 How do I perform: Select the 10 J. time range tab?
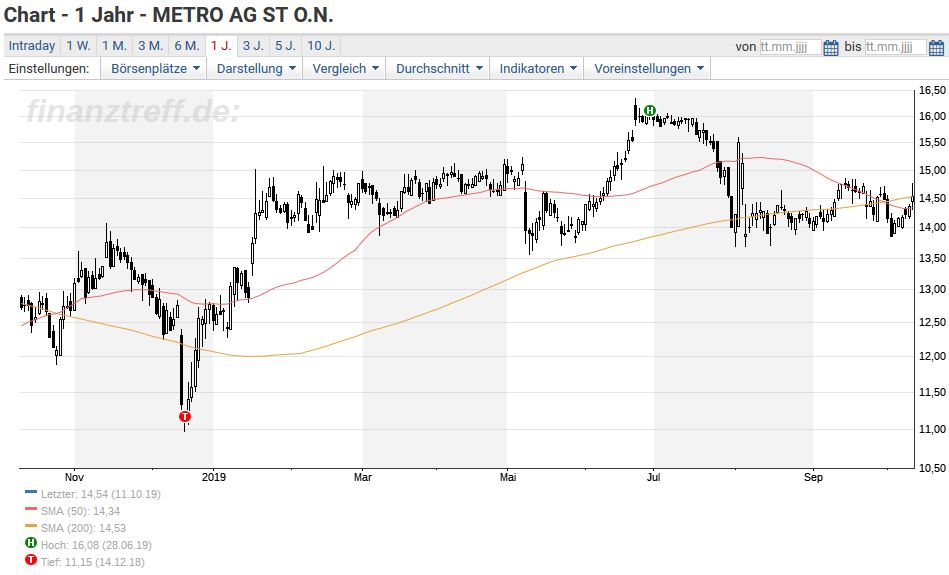tap(321, 46)
